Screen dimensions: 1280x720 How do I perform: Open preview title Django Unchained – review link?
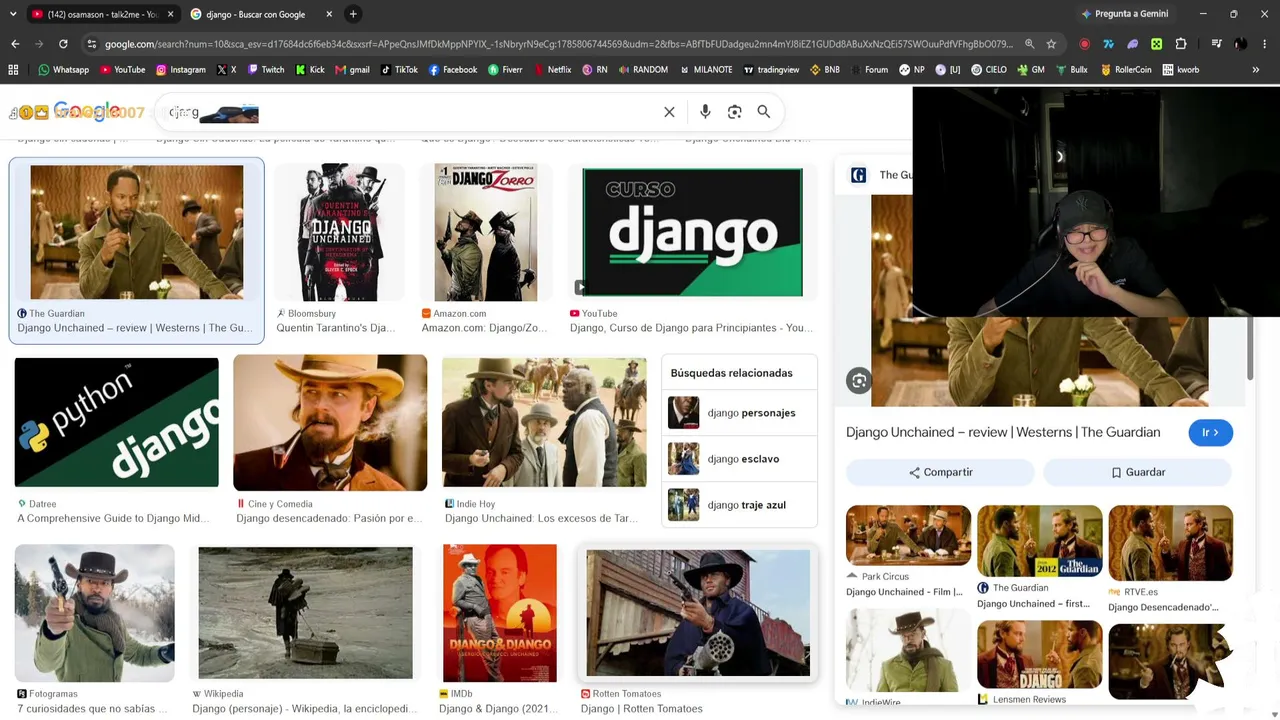coord(1003,432)
